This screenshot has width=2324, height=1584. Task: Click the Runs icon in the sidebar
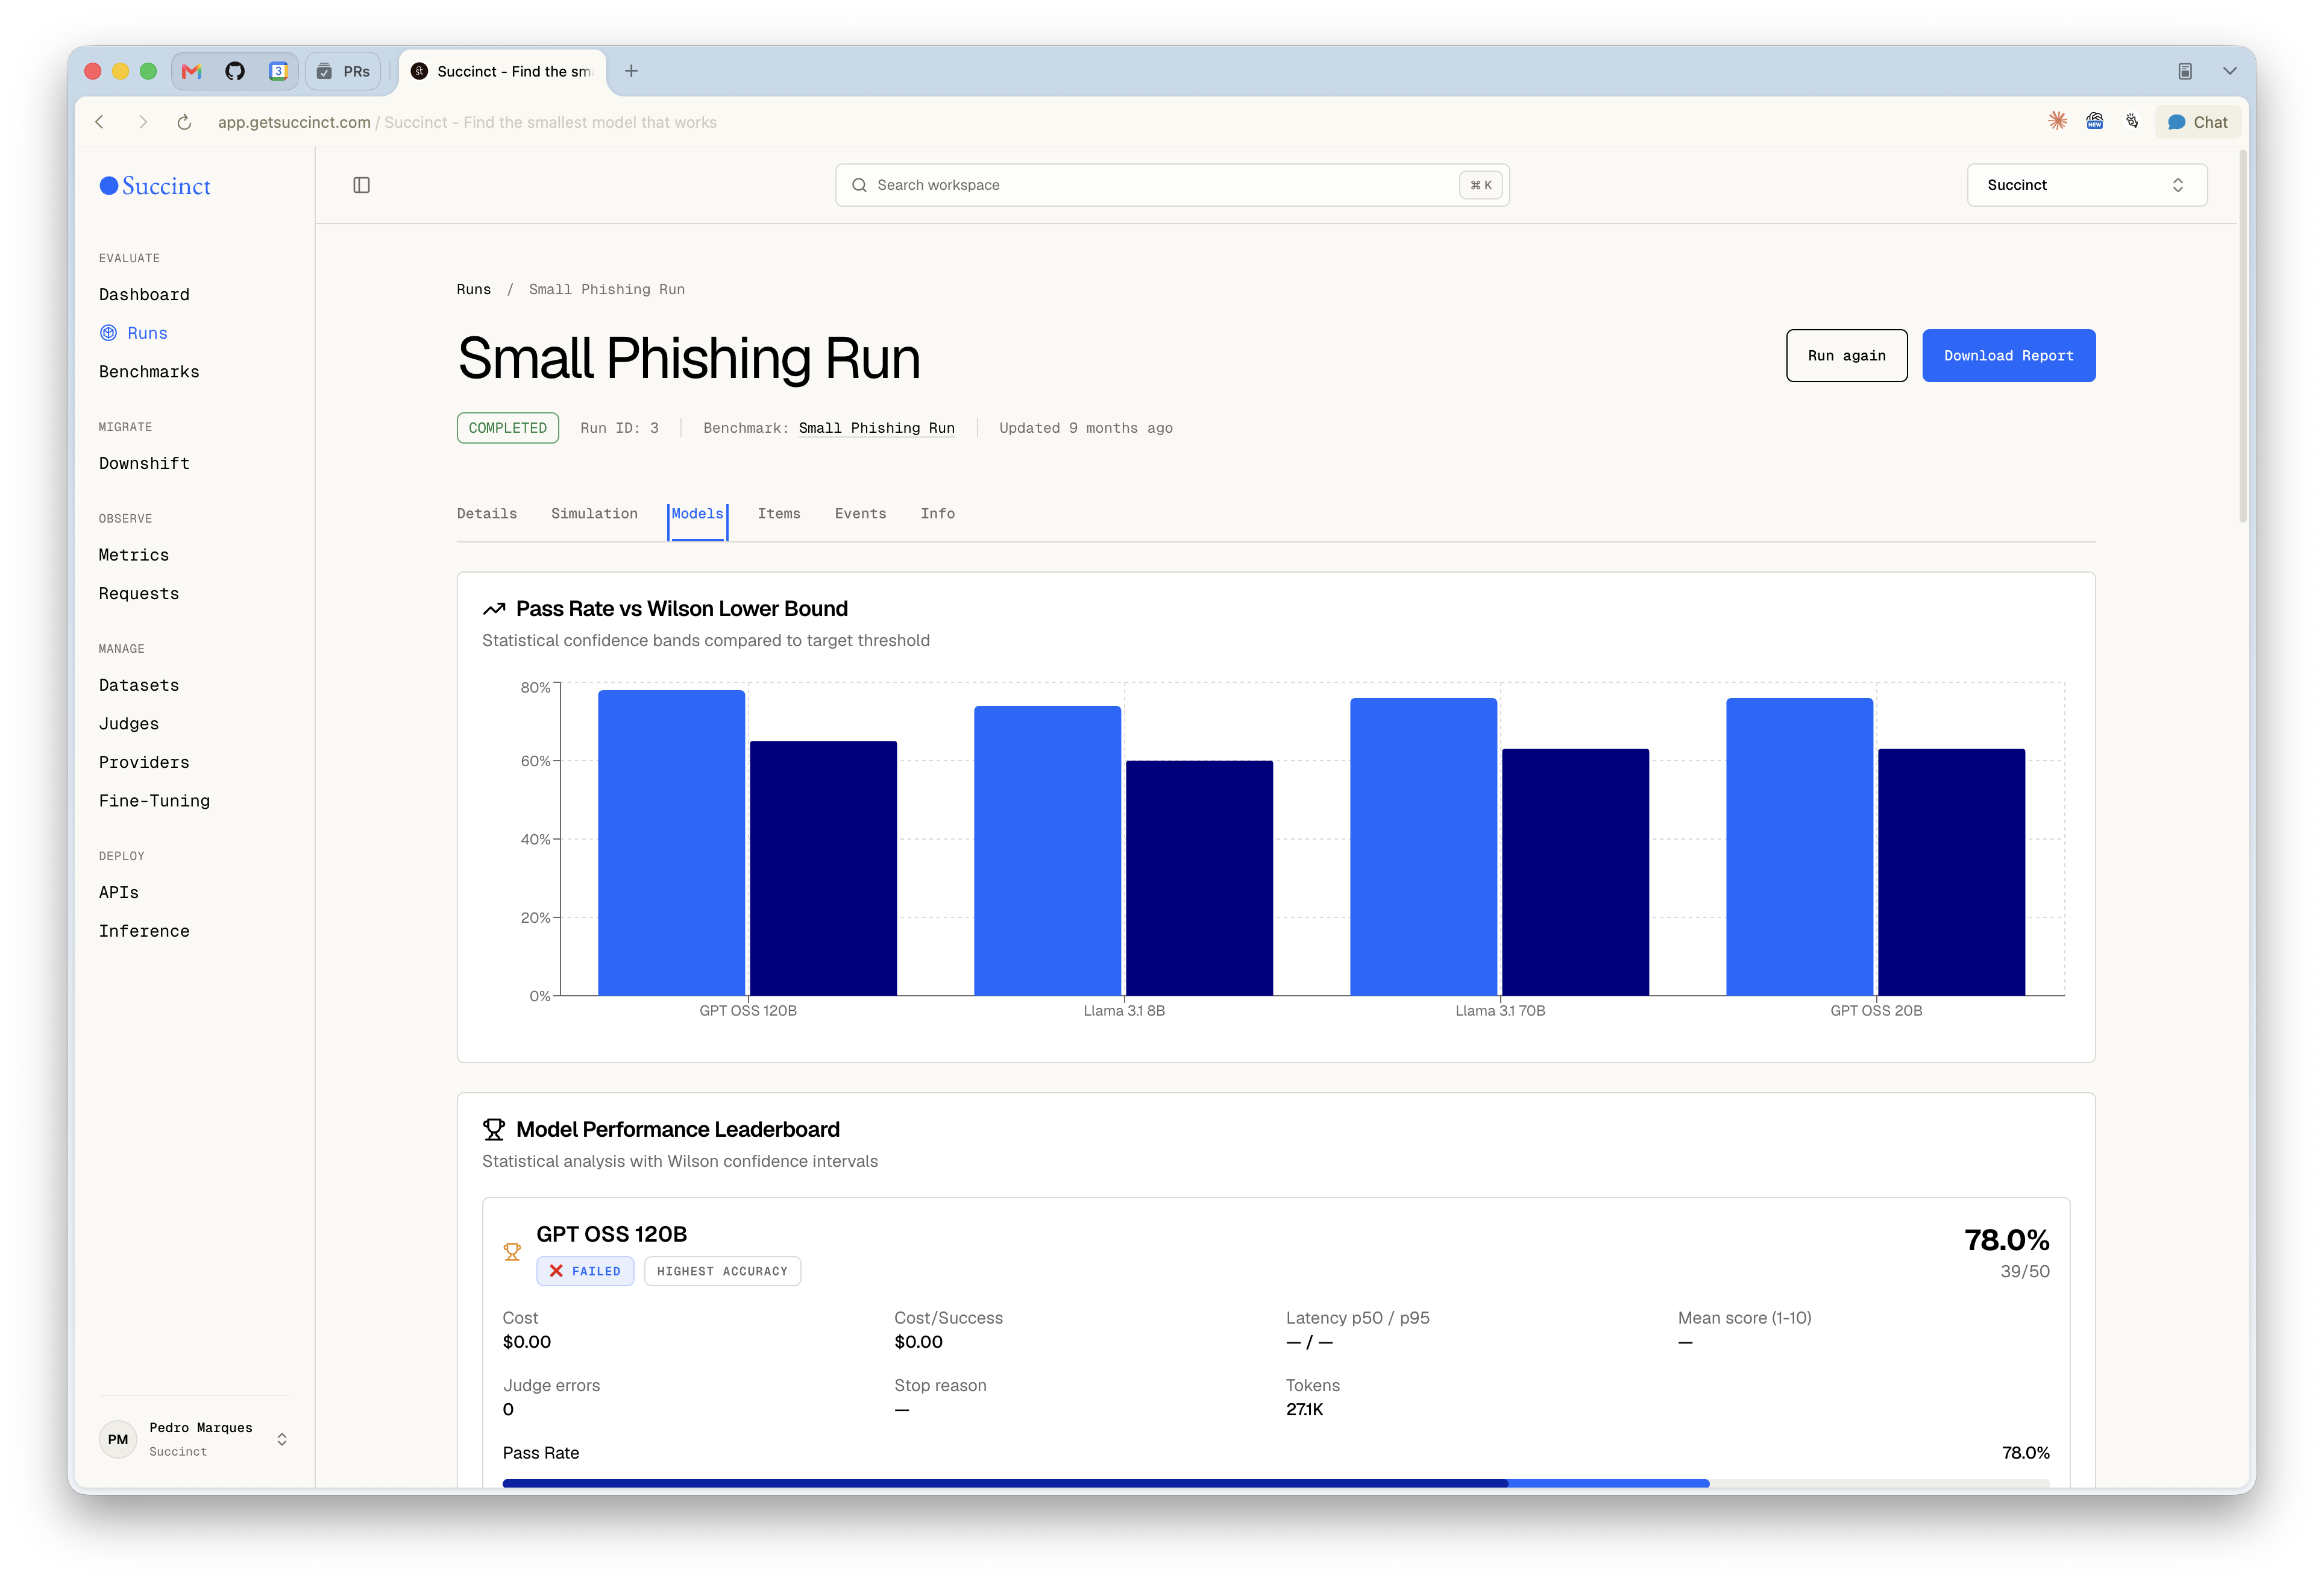point(108,333)
